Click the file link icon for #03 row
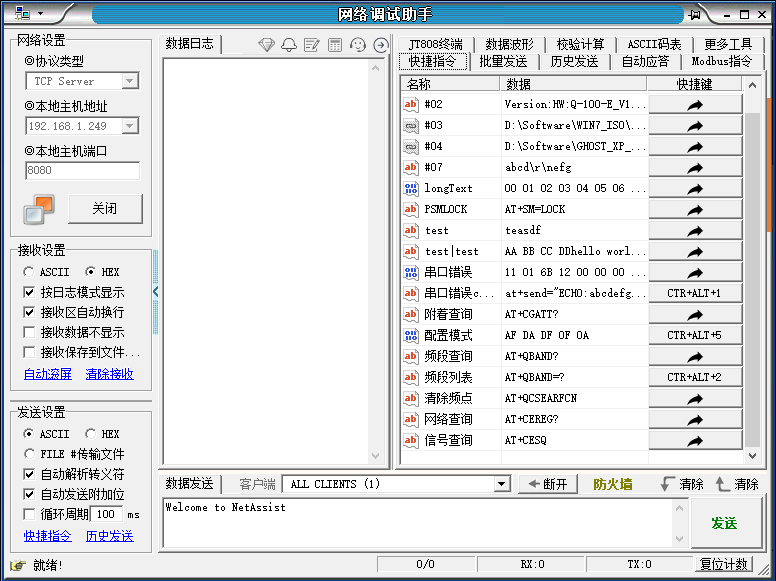The height and width of the screenshot is (581, 776). click(411, 126)
